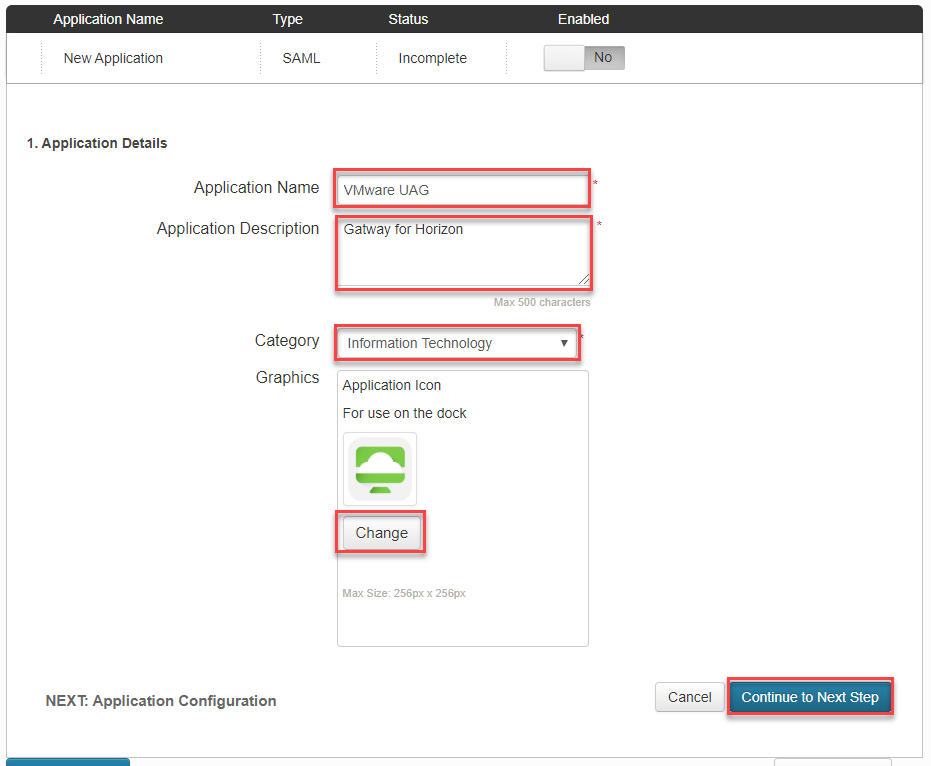Click the Application Name input field
This screenshot has height=766, width=931.
pos(462,189)
